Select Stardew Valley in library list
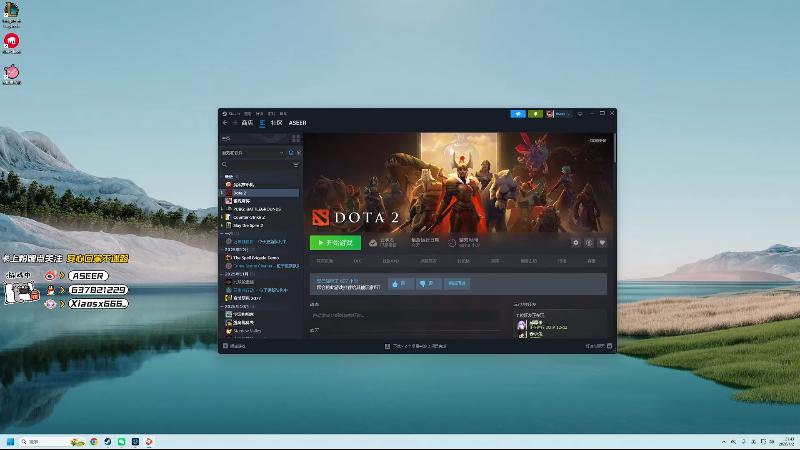800x450 pixels. pos(260,331)
